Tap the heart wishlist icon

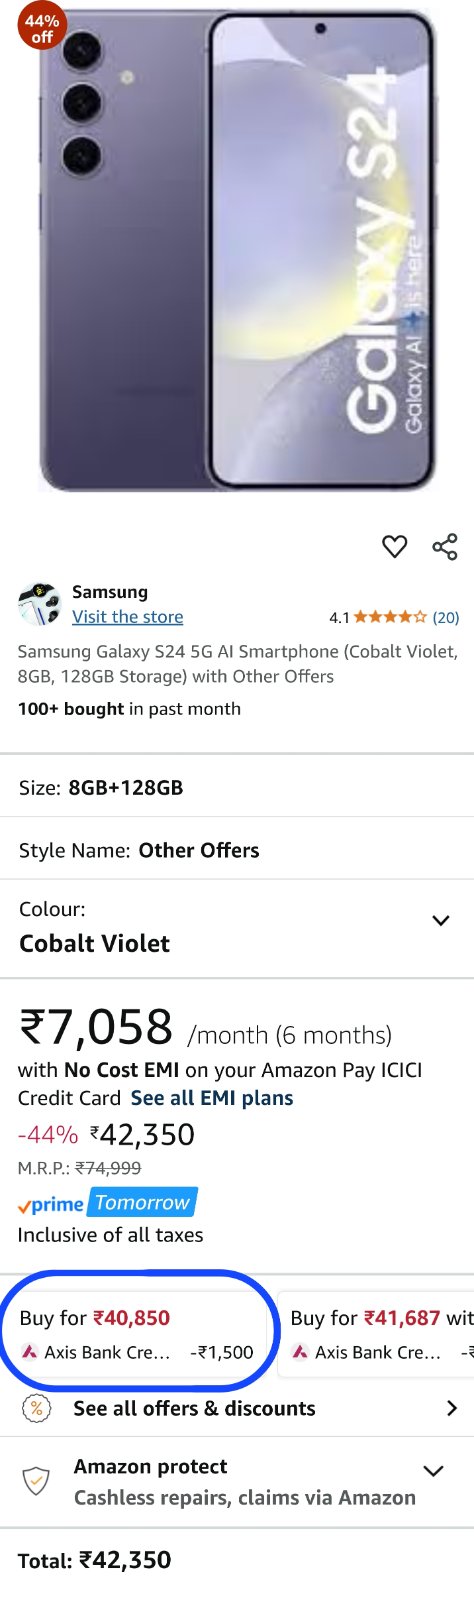tap(395, 546)
